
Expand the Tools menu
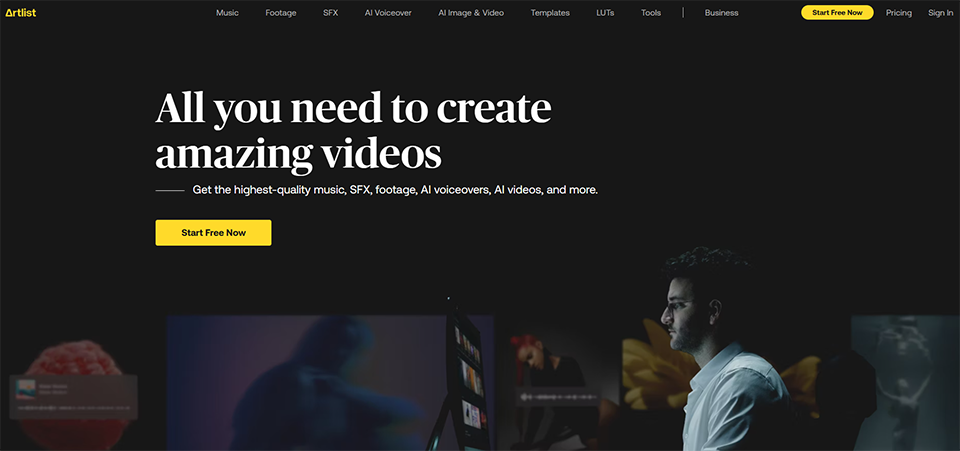[651, 13]
